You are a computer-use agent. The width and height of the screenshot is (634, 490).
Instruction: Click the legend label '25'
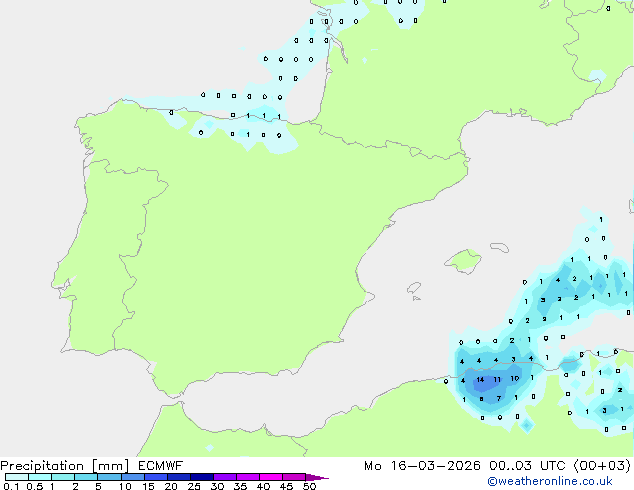[x=194, y=486]
